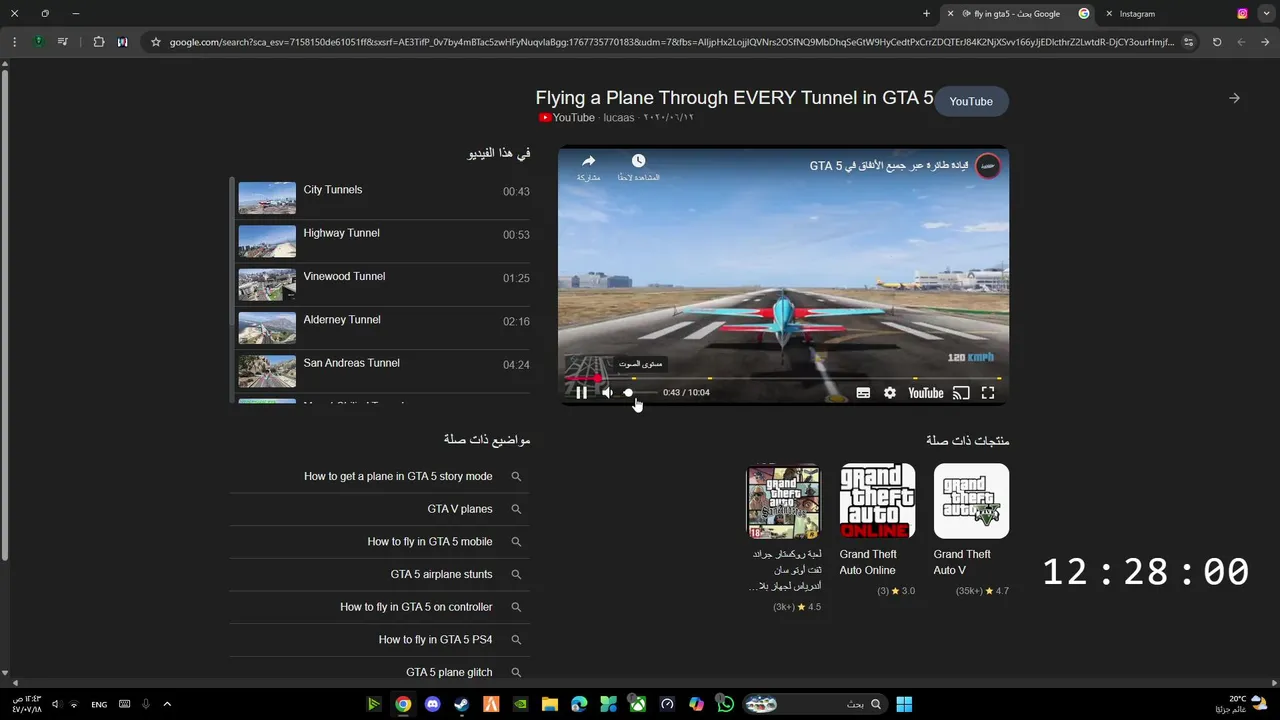Open Microsoft Edge from the taskbar
The width and height of the screenshot is (1280, 720).
coord(579,704)
